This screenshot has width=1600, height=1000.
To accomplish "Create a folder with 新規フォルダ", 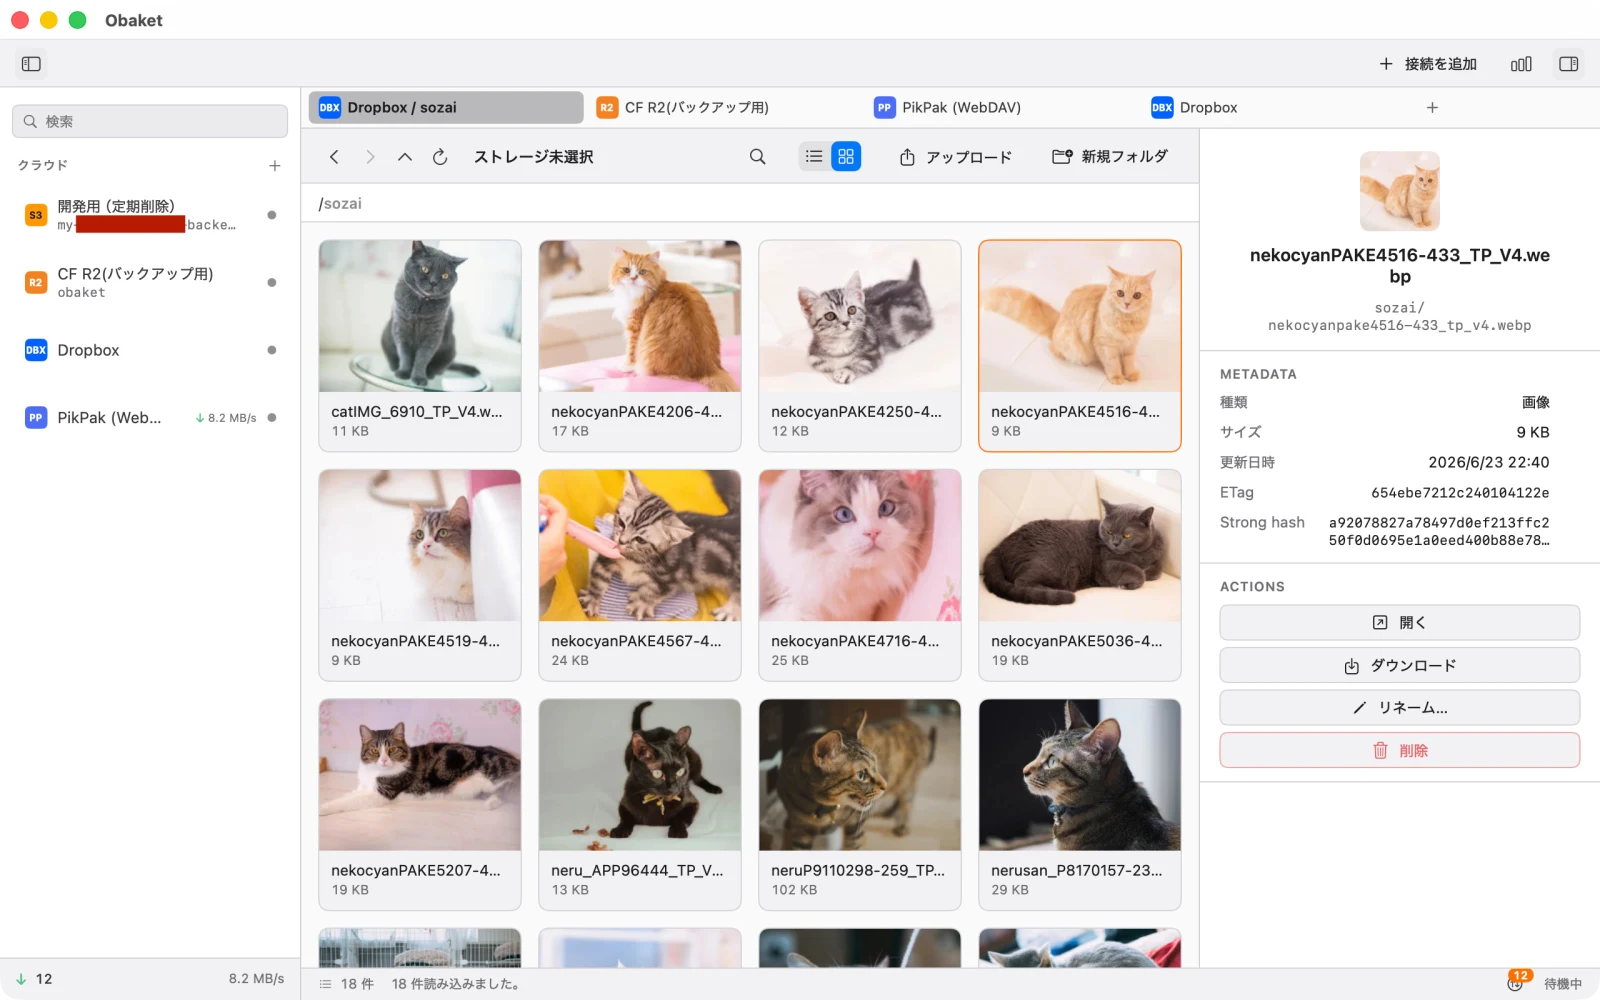I will click(1110, 157).
